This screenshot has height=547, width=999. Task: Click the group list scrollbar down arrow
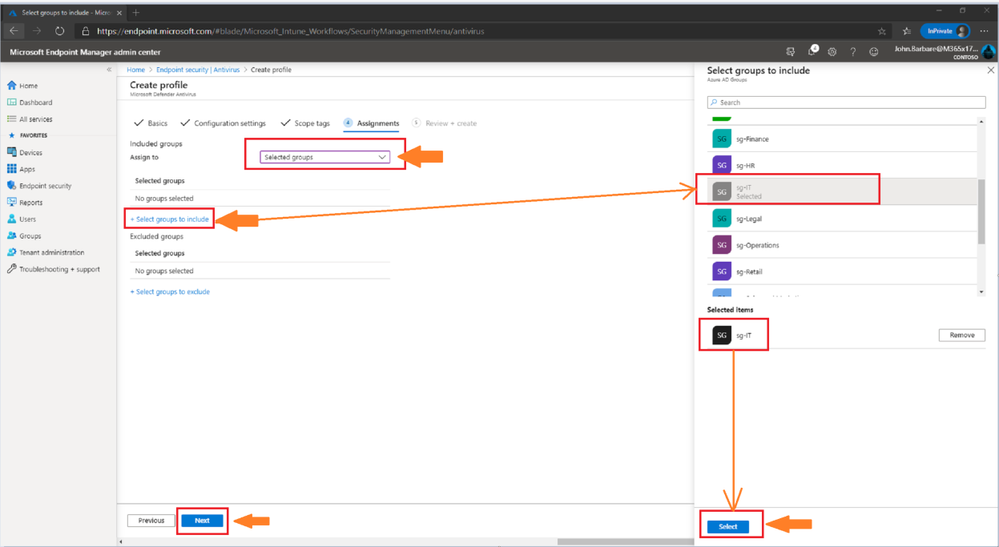click(x=981, y=292)
